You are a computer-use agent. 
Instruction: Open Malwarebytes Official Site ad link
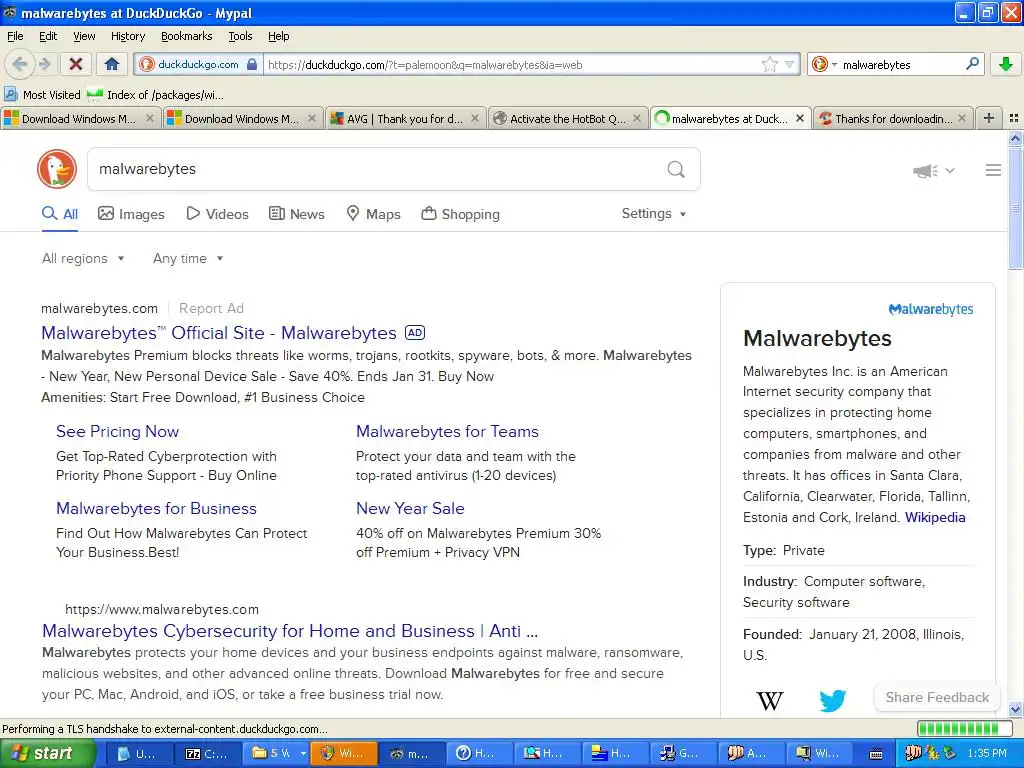click(219, 333)
